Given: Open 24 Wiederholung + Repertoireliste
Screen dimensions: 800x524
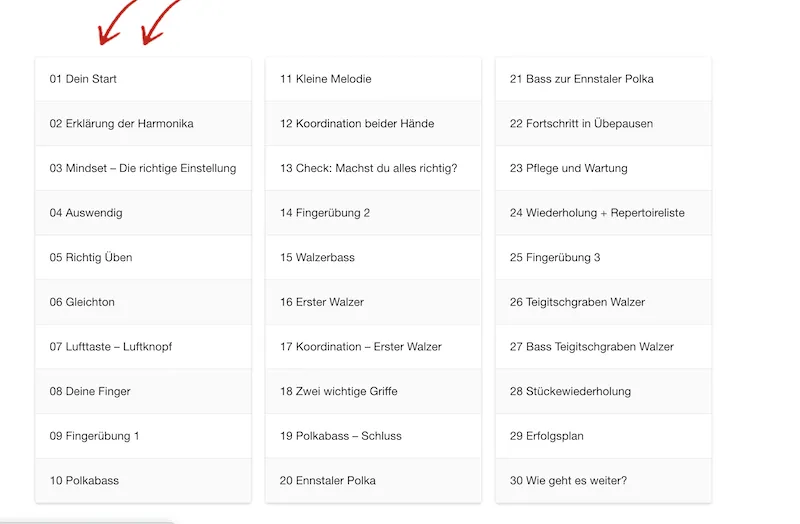Looking at the screenshot, I should click(603, 213).
